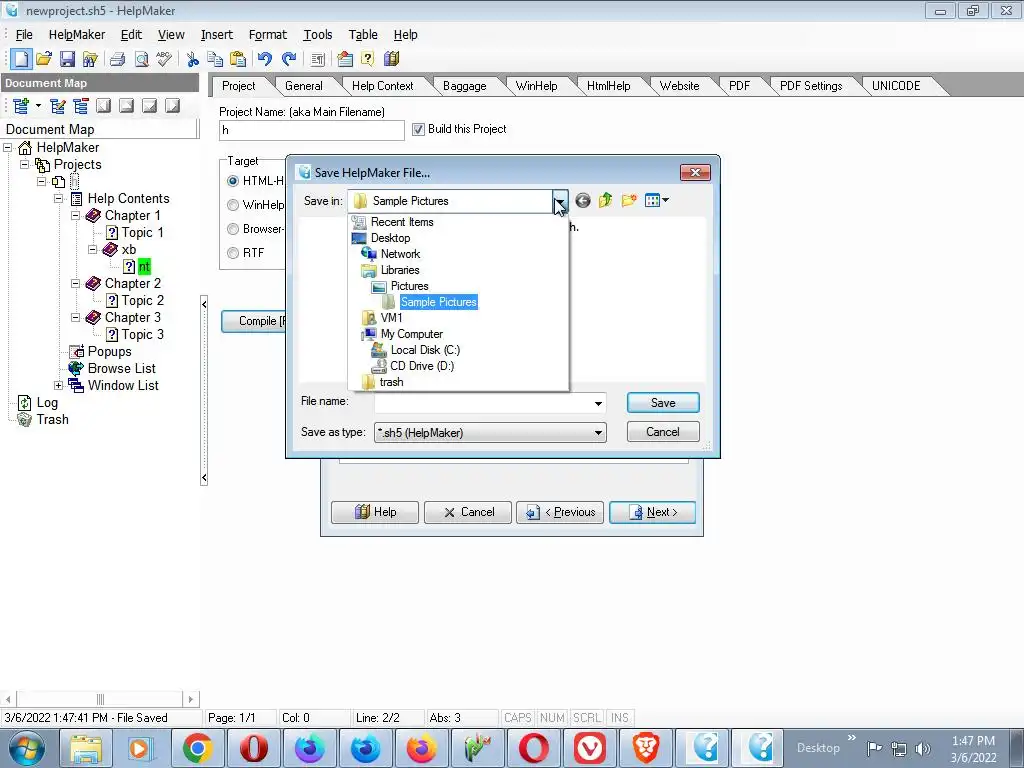
Task: Select the trash folder in dropdown list
Action: pyautogui.click(x=391, y=382)
